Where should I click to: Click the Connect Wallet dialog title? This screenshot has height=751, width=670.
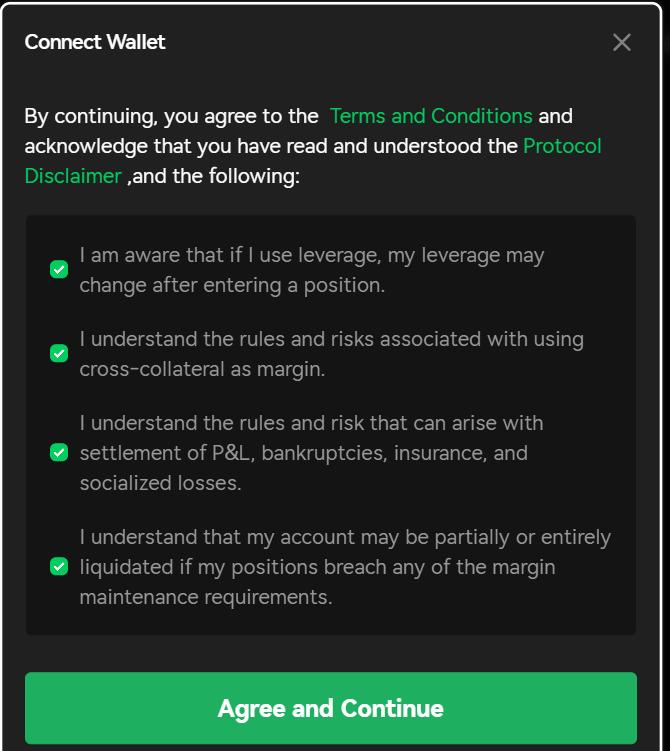(x=95, y=42)
